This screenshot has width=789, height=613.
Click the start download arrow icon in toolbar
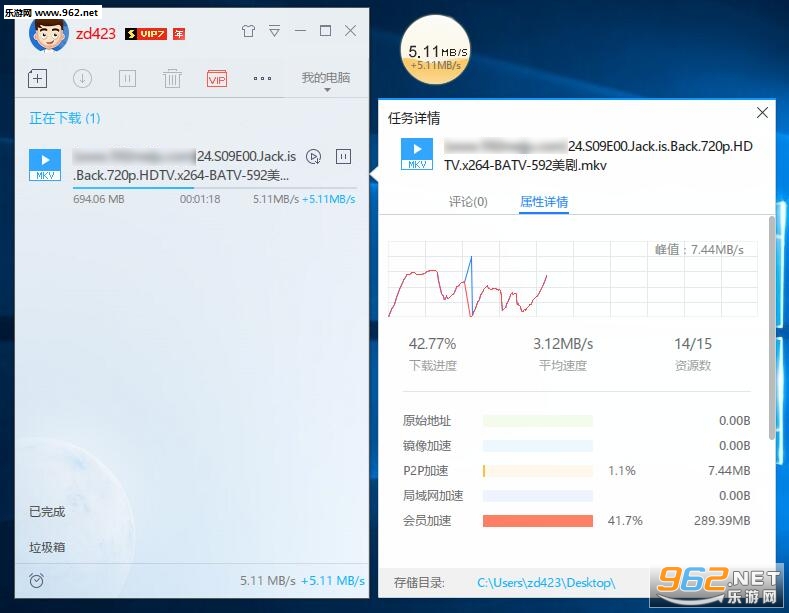[x=82, y=79]
